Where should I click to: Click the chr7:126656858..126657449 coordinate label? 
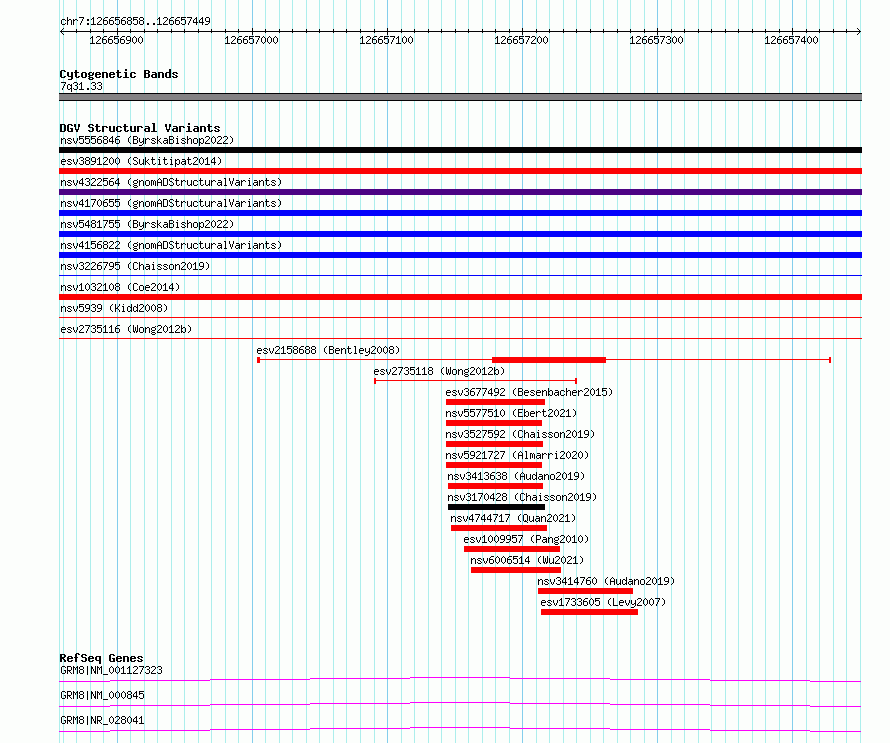click(135, 21)
